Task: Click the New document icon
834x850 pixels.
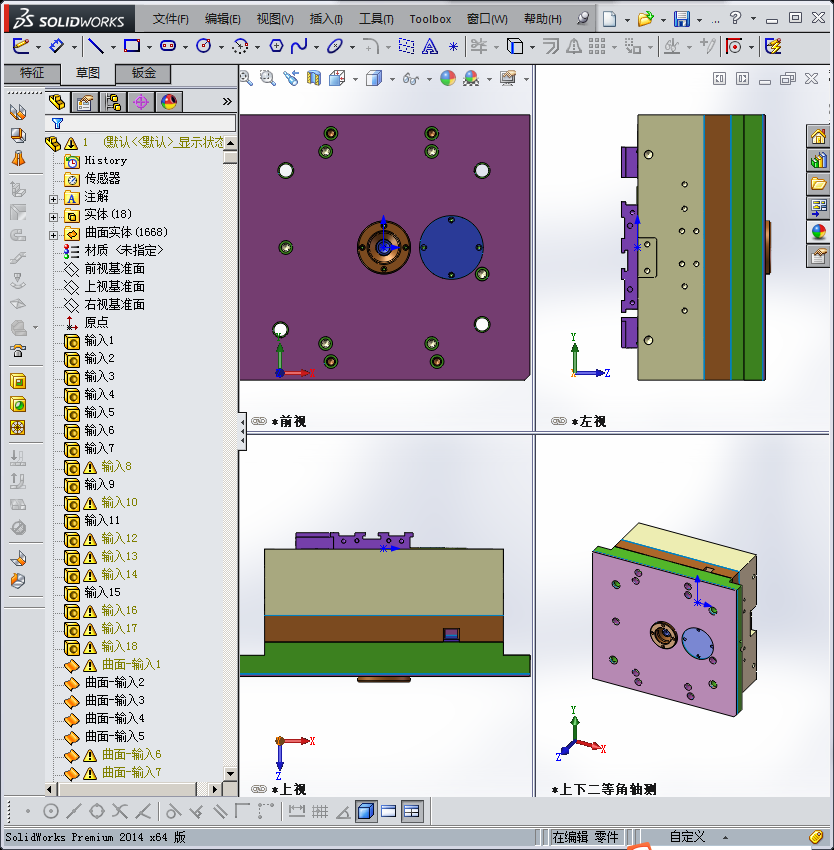Action: click(610, 19)
